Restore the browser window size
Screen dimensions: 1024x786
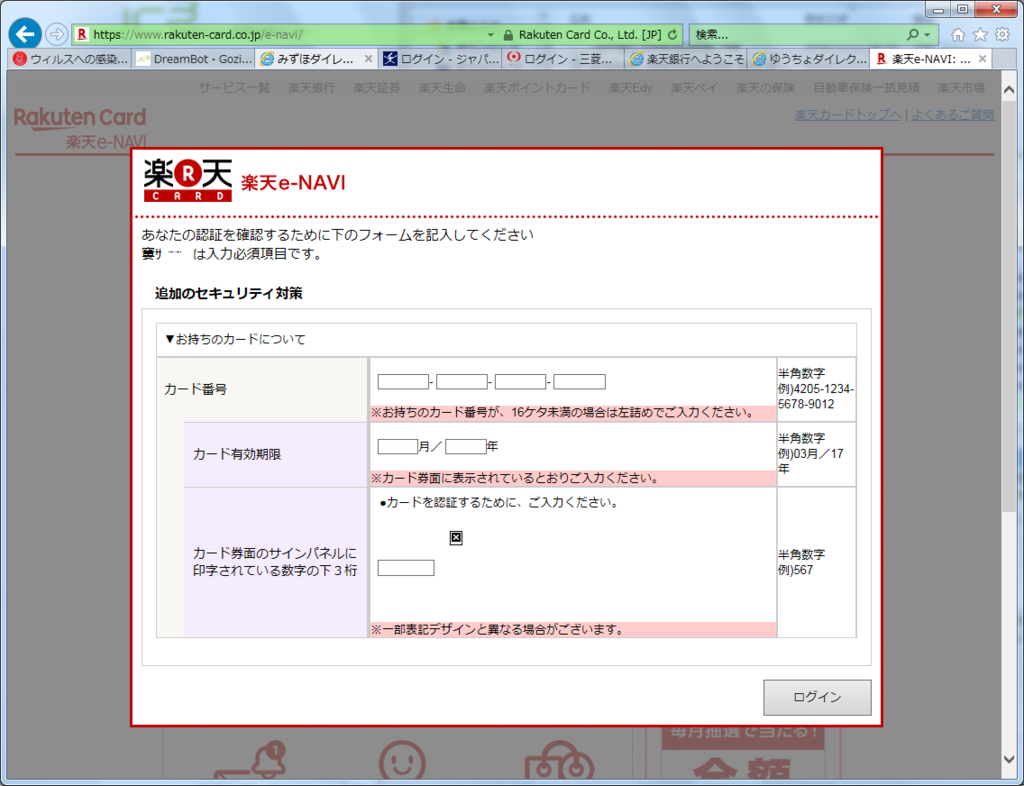tap(963, 9)
